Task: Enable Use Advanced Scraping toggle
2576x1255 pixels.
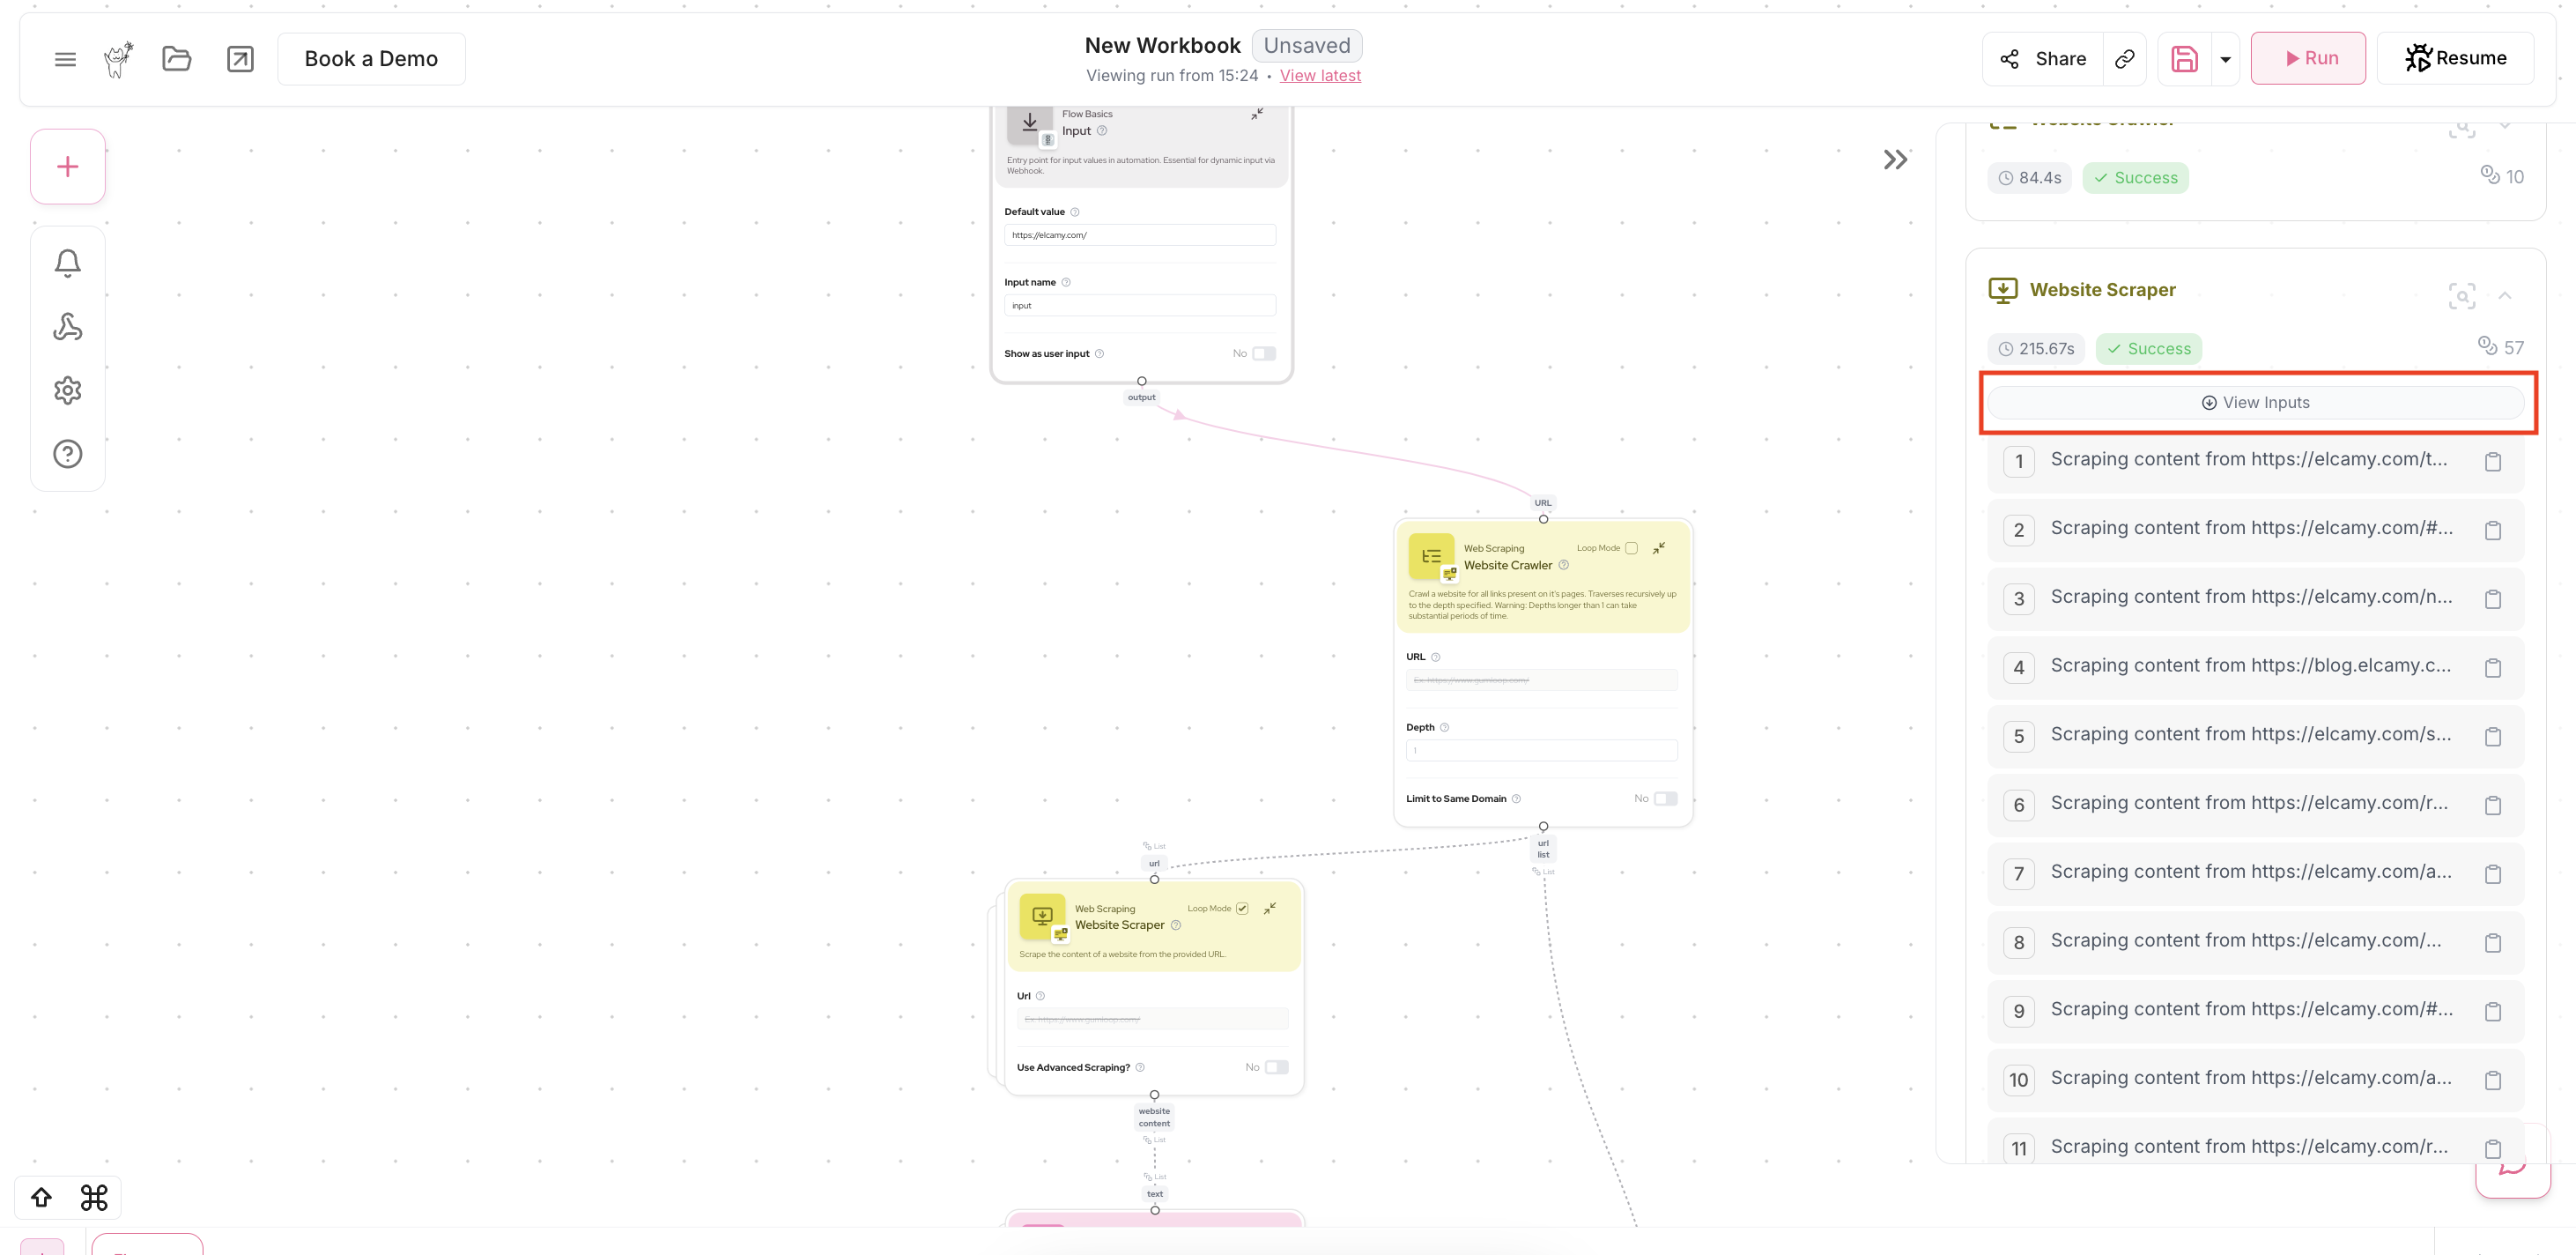Action: [1276, 1067]
